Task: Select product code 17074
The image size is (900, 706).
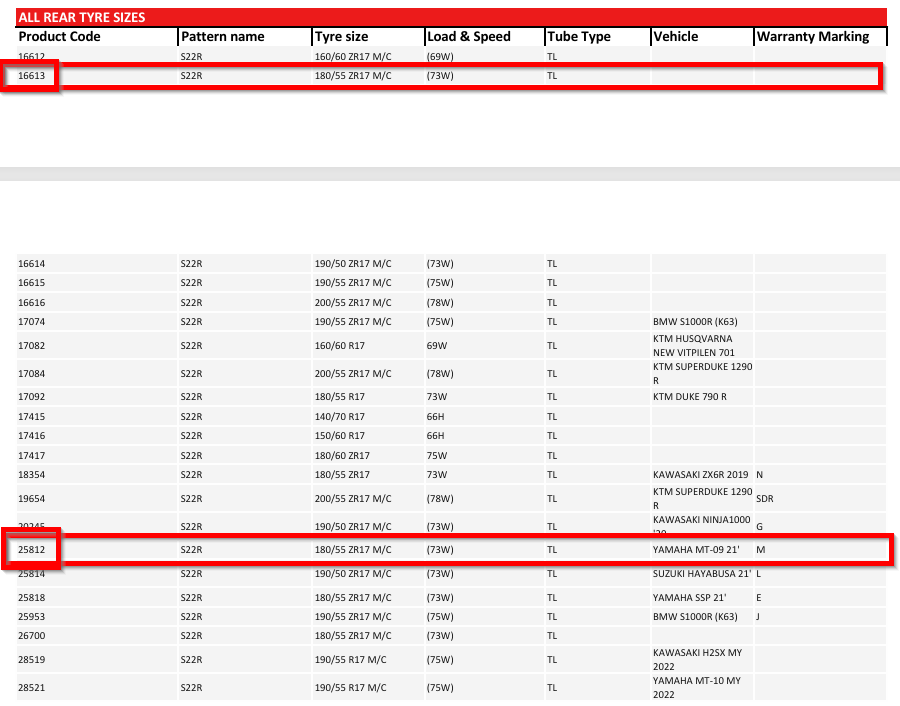Action: [x=32, y=322]
